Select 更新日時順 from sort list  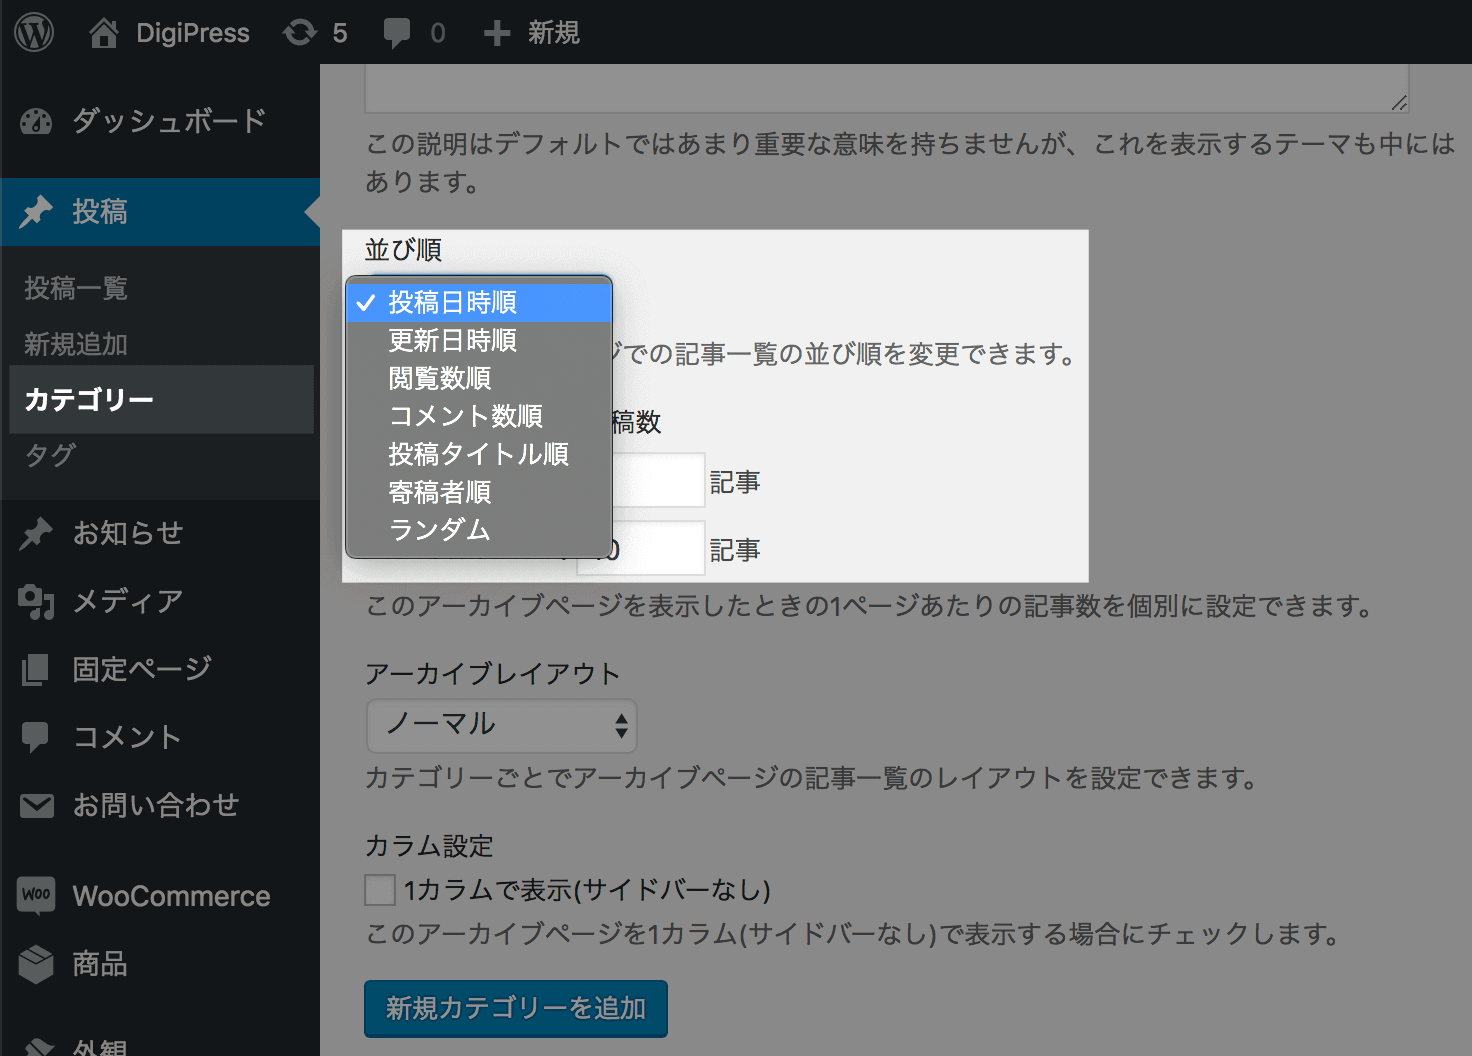452,341
